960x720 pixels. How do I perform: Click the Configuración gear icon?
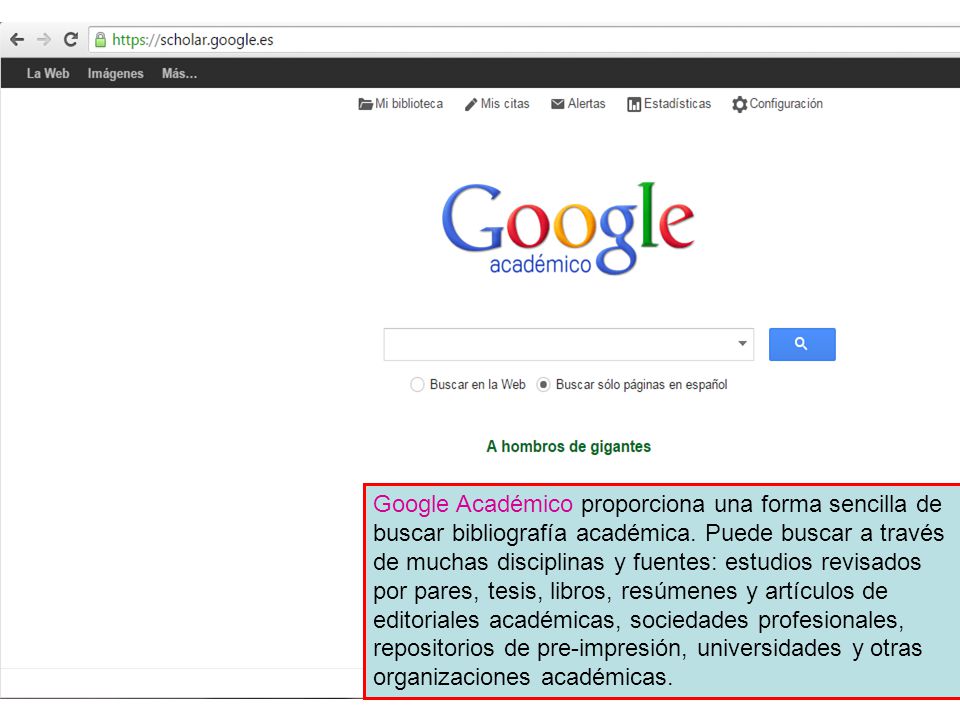point(740,104)
